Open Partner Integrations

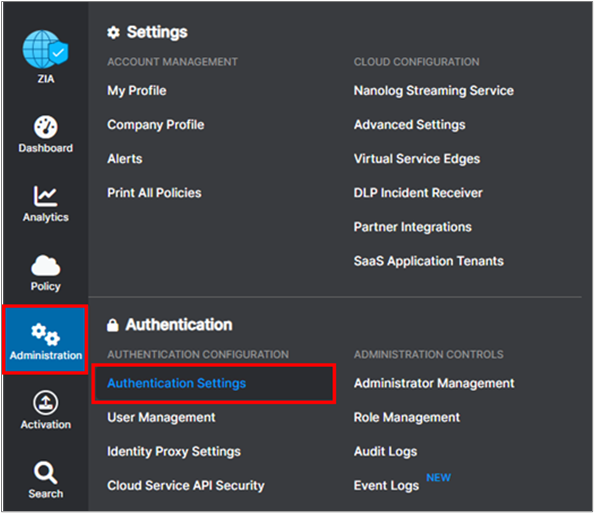(x=413, y=227)
